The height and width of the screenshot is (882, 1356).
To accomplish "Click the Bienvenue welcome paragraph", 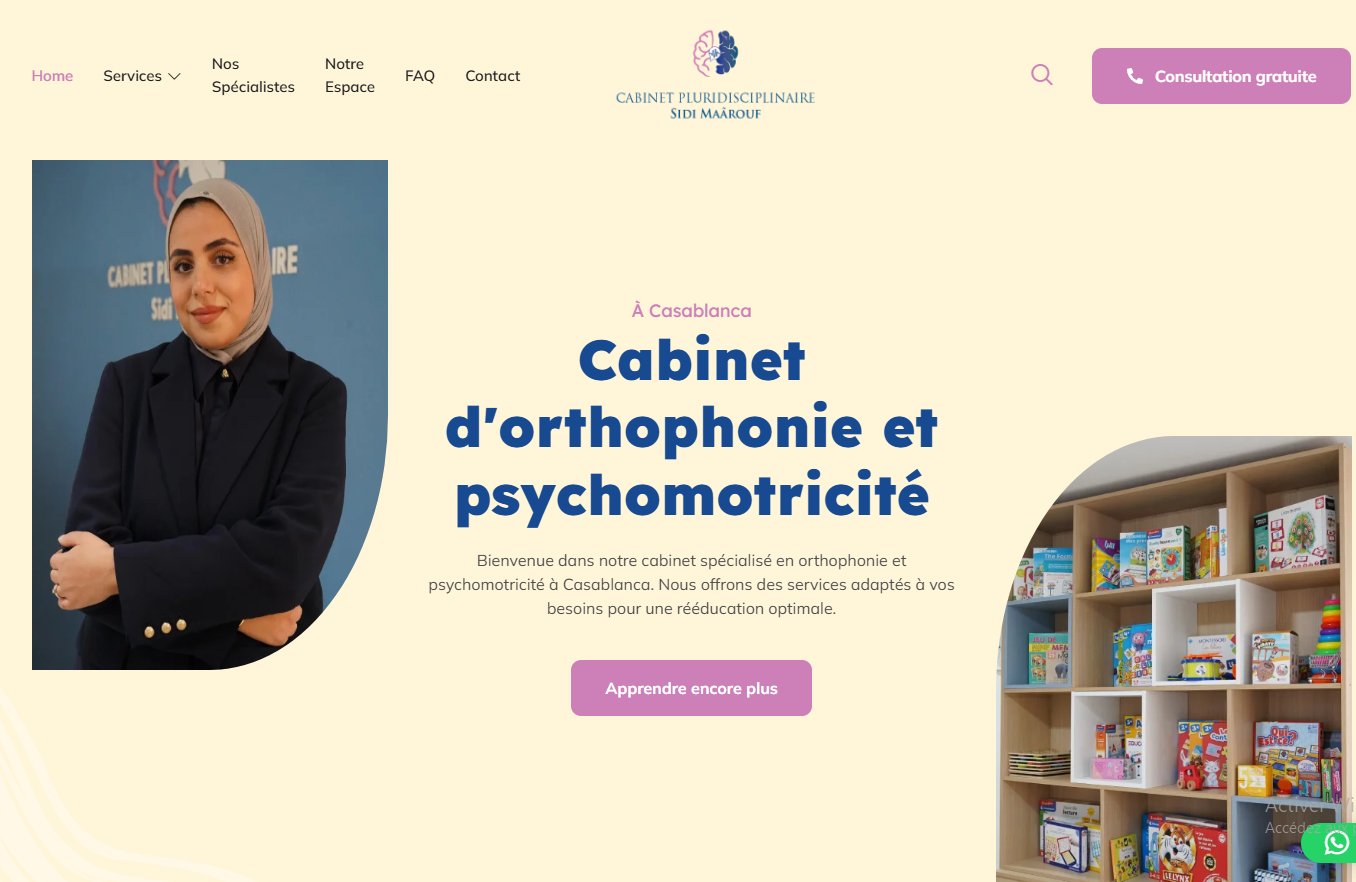I will tap(691, 584).
